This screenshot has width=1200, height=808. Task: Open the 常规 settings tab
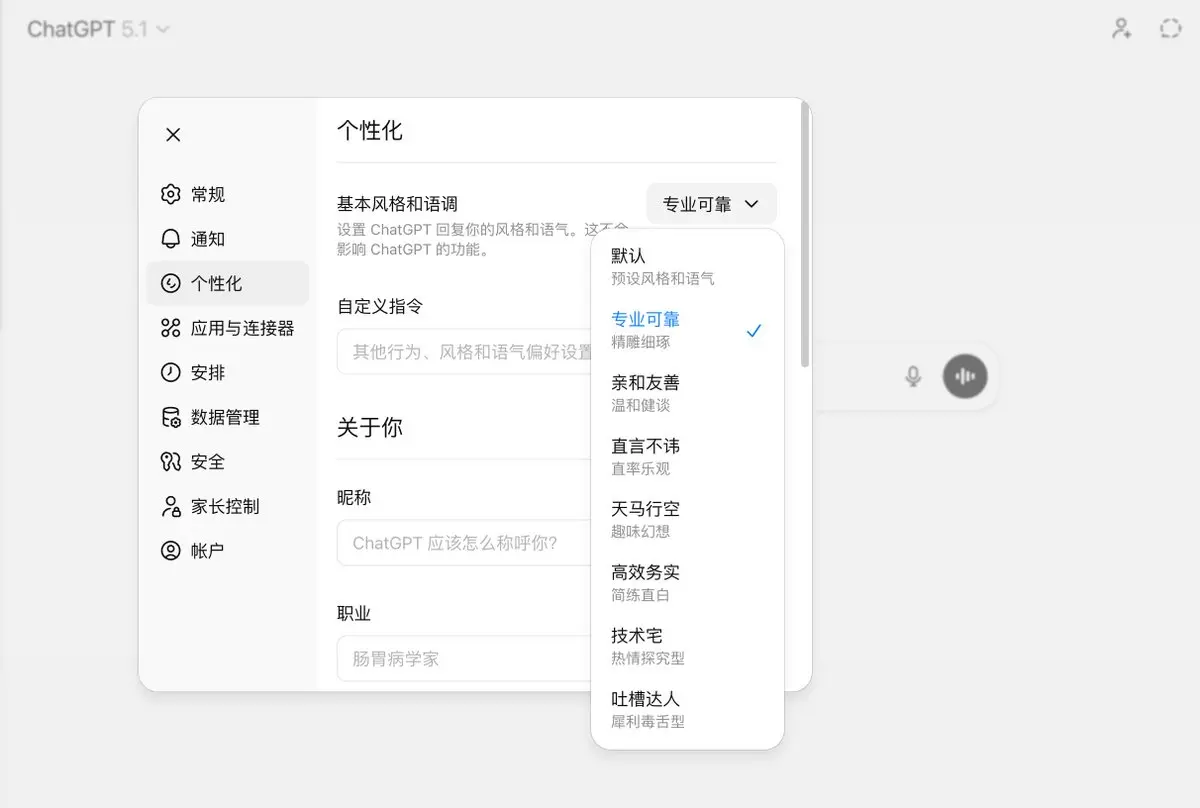(228, 194)
